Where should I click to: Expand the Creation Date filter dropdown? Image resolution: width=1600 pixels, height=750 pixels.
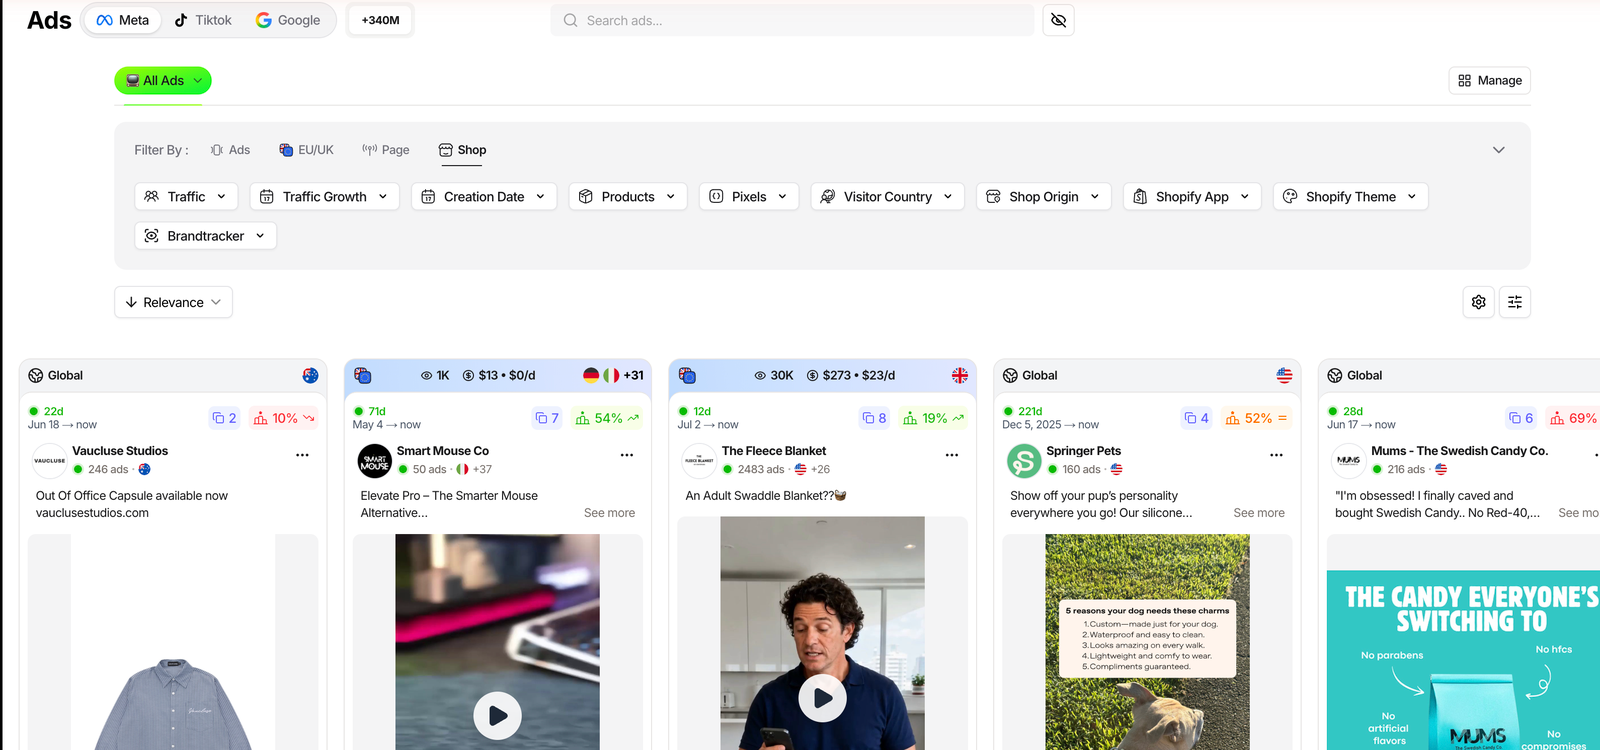click(484, 196)
